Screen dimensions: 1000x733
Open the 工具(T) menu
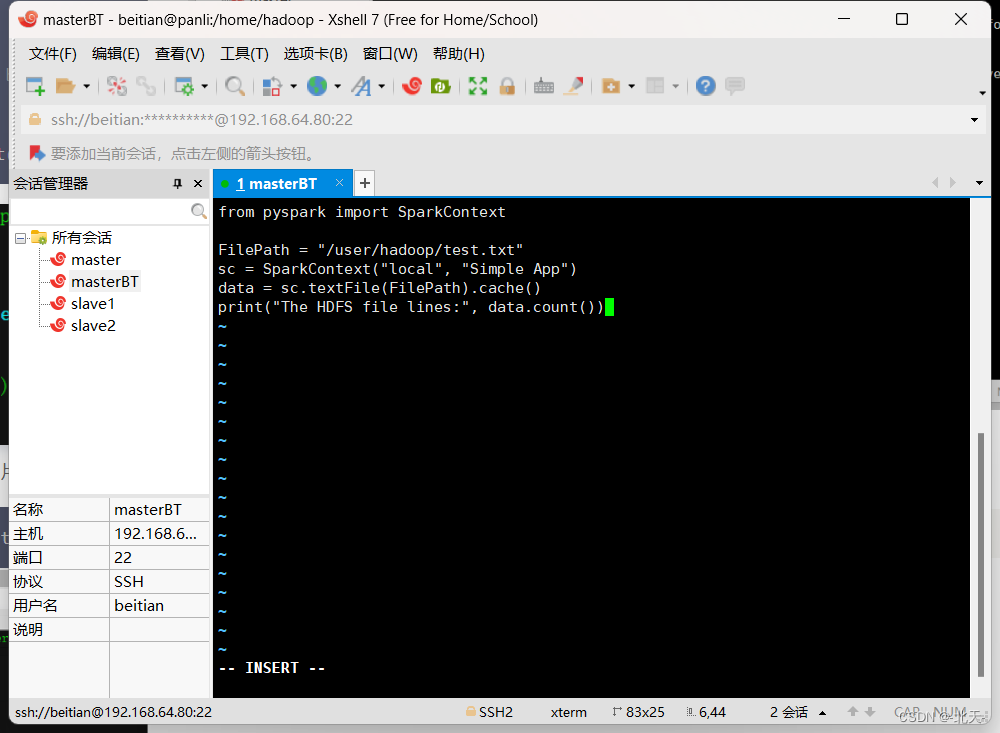pos(244,54)
